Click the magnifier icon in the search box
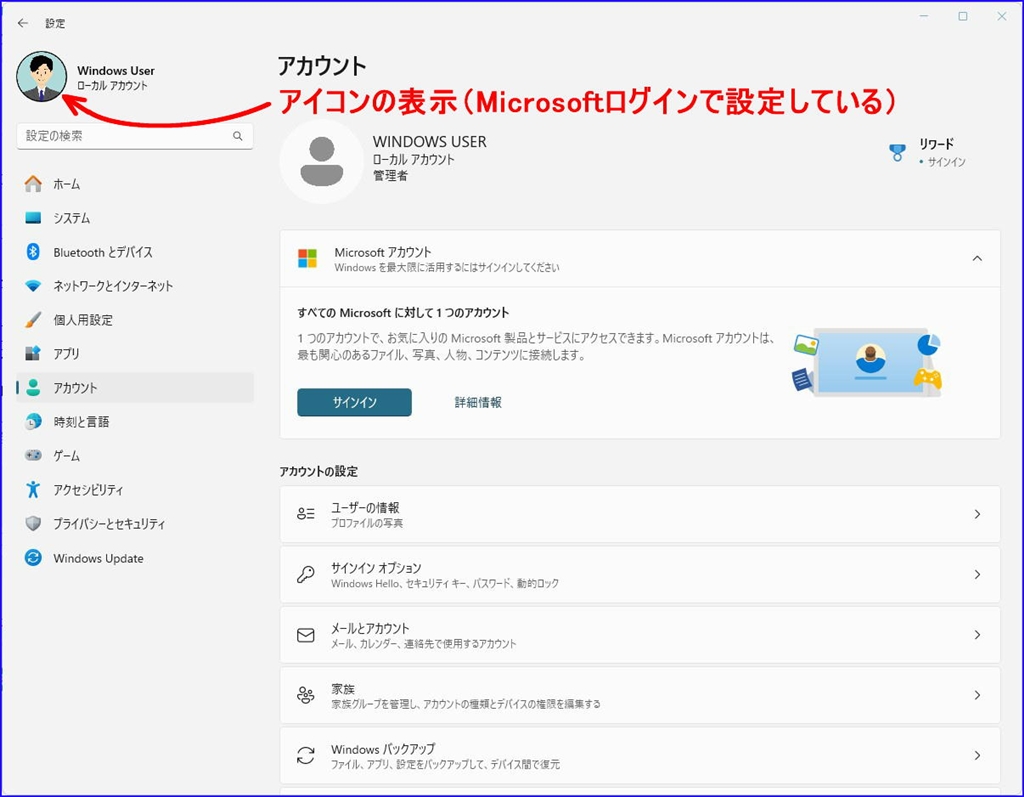 tap(238, 136)
